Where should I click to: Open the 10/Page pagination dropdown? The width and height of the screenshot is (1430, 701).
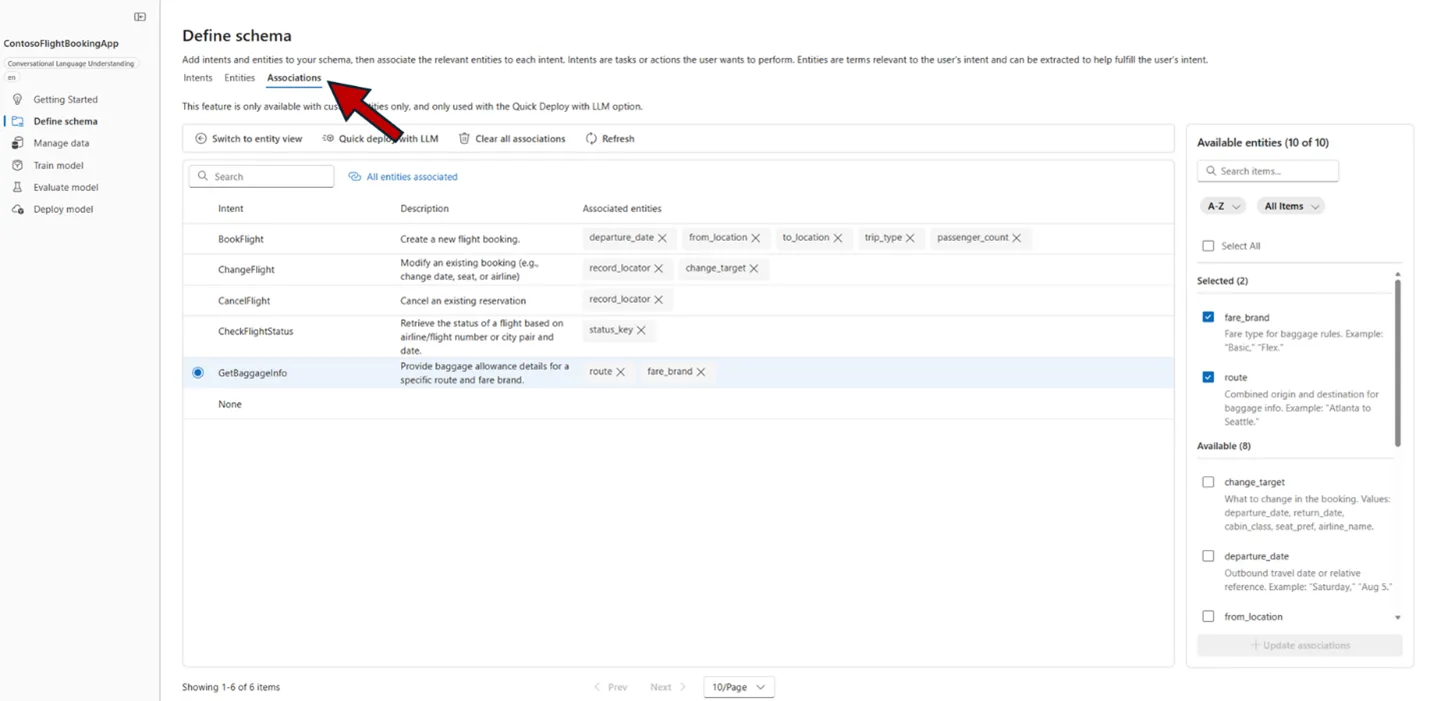(x=738, y=687)
